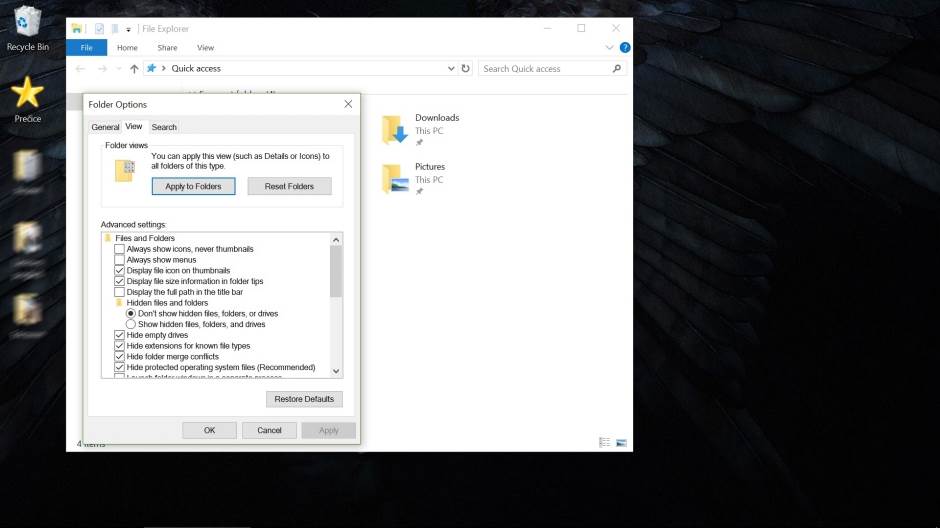Switch to large icons view in status bar
Image resolution: width=940 pixels, height=528 pixels.
coord(621,442)
